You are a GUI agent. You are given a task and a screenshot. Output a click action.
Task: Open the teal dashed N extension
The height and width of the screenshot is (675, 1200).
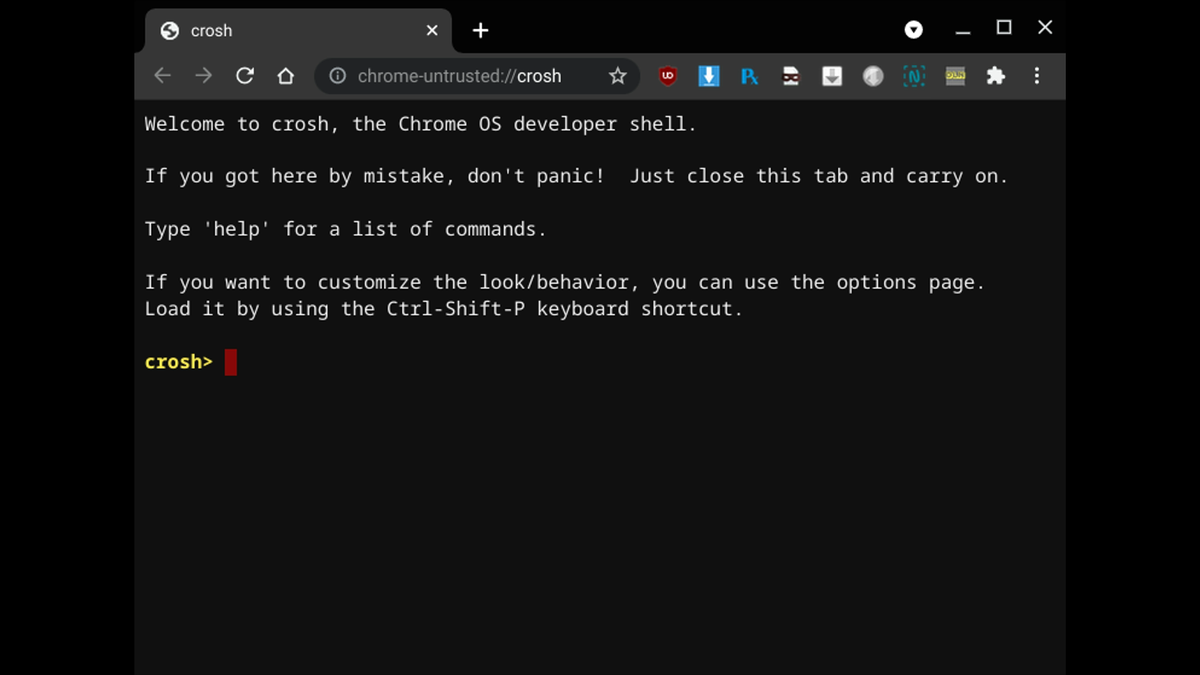914,76
